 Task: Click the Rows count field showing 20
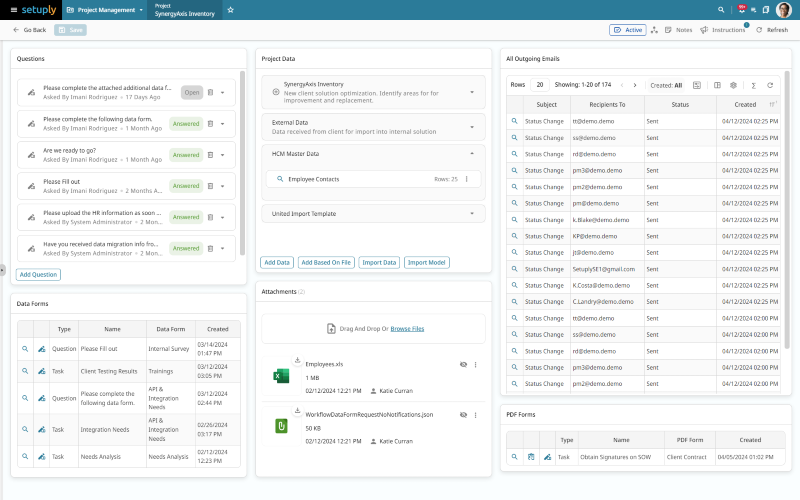pos(540,85)
